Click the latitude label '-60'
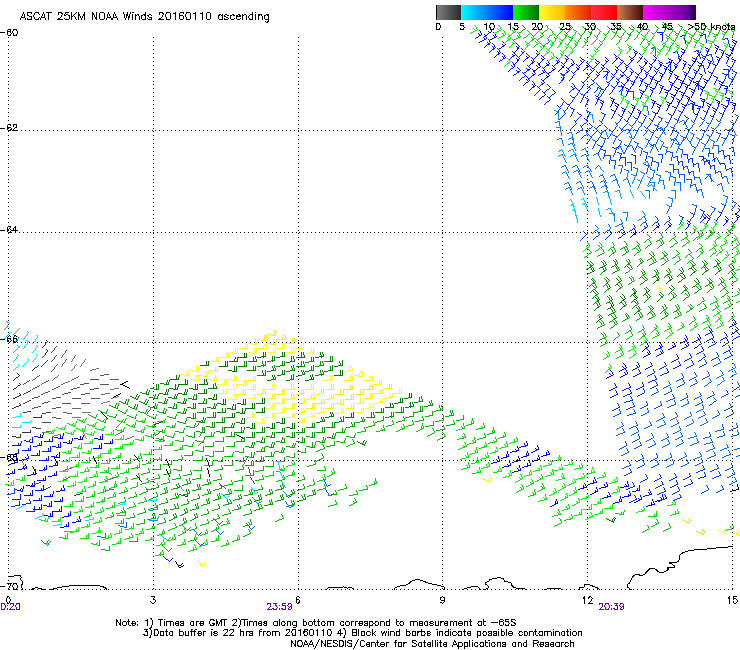This screenshot has width=740, height=650. [10, 33]
